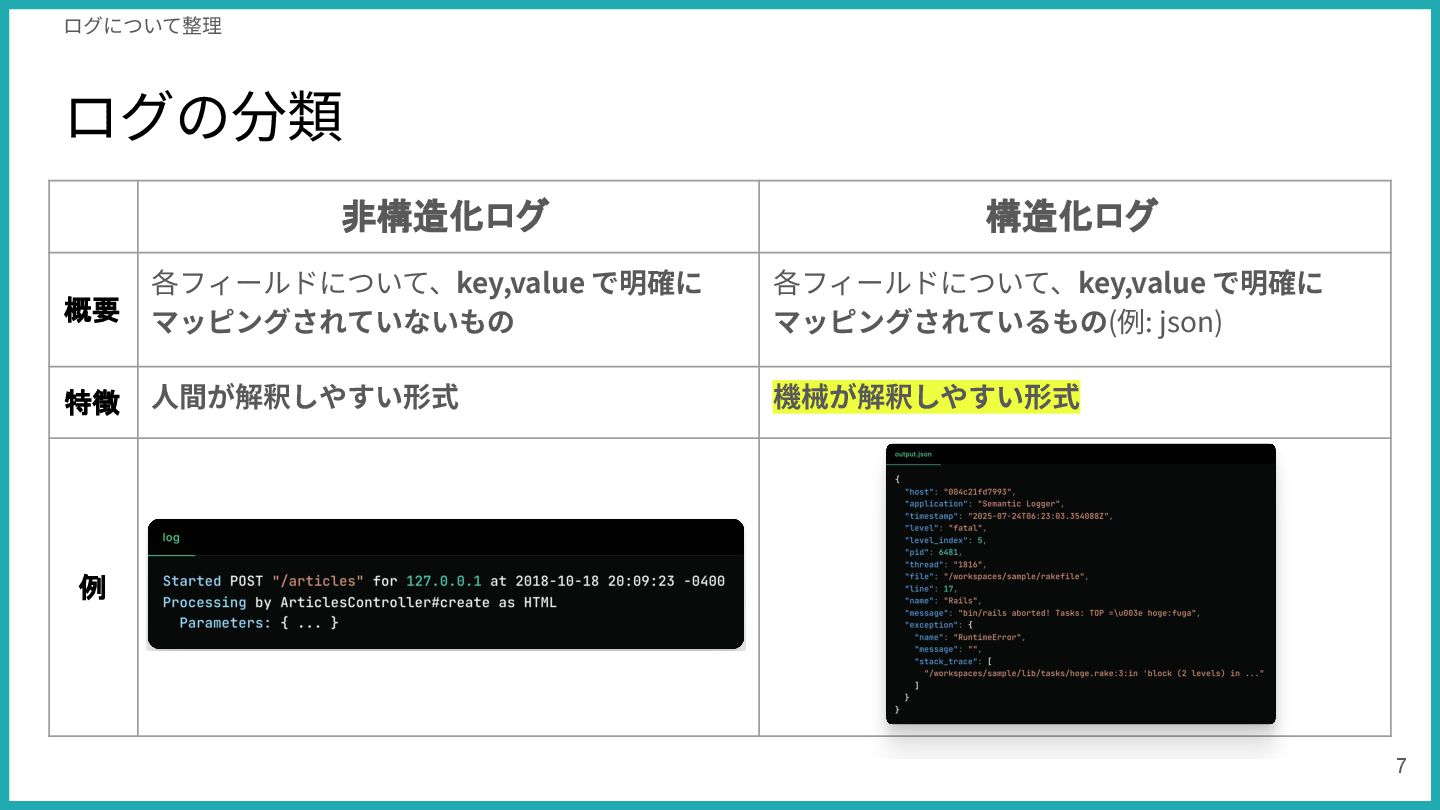Viewport: 1440px width, 810px height.
Task: Click the Parameters: { ... } line
Action: coord(259,623)
